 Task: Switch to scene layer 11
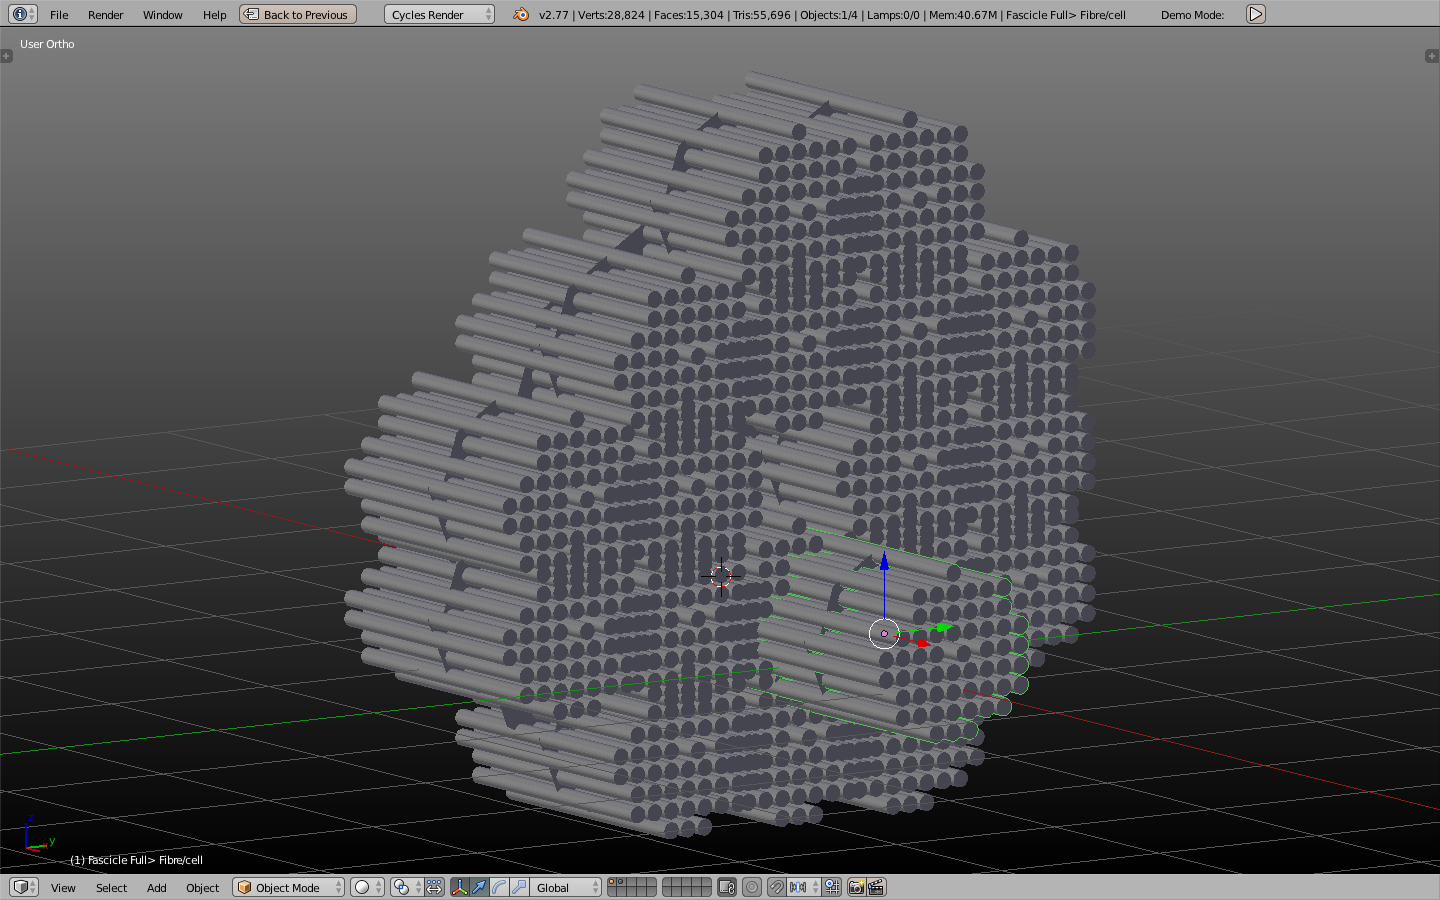[x=612, y=892]
